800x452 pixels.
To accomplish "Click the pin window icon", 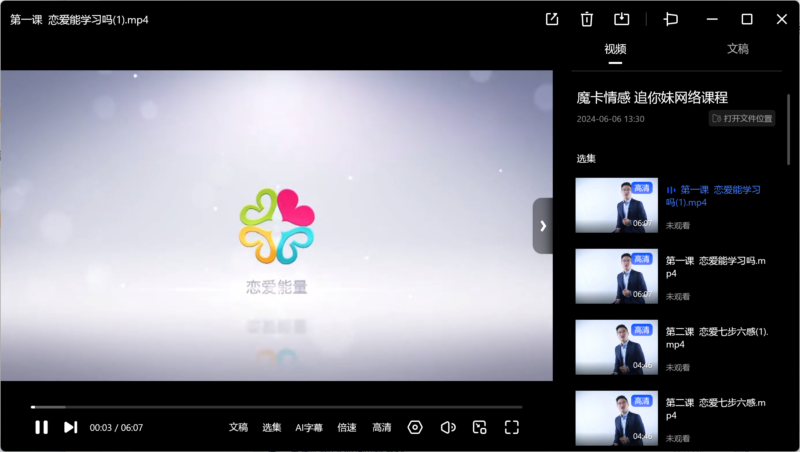I will (671, 19).
